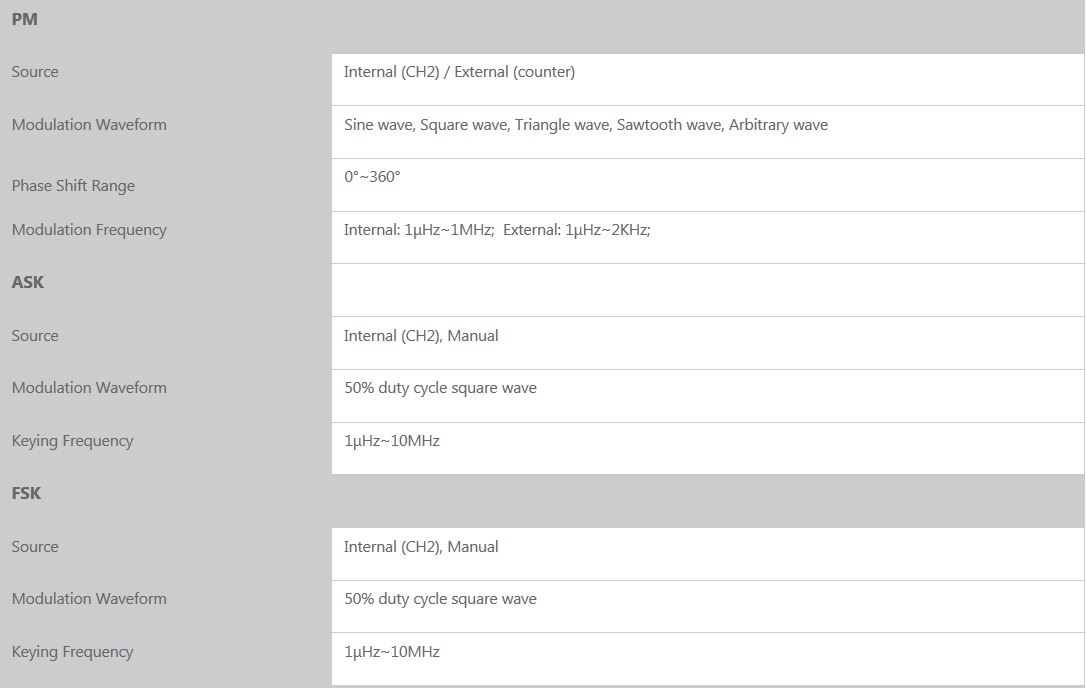Image resolution: width=1087 pixels, height=688 pixels.
Task: Click the Modulation Waveform label under PM
Action: (x=89, y=125)
